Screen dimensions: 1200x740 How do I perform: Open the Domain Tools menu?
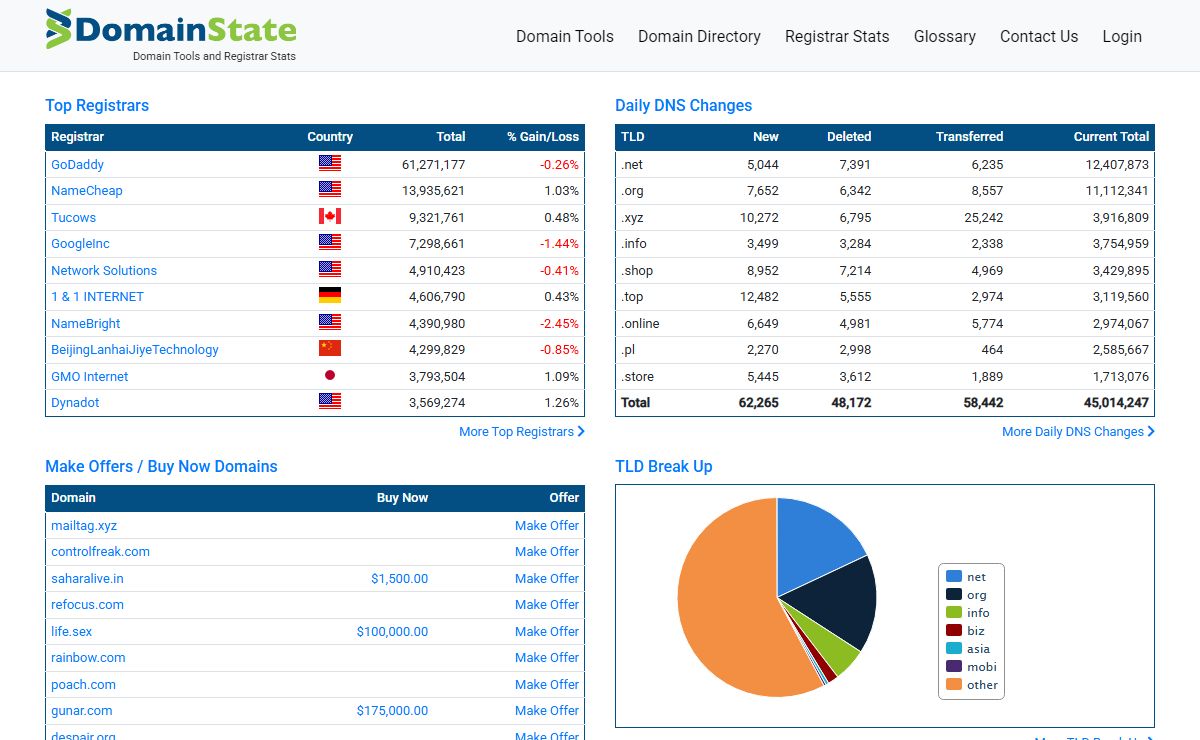[565, 36]
